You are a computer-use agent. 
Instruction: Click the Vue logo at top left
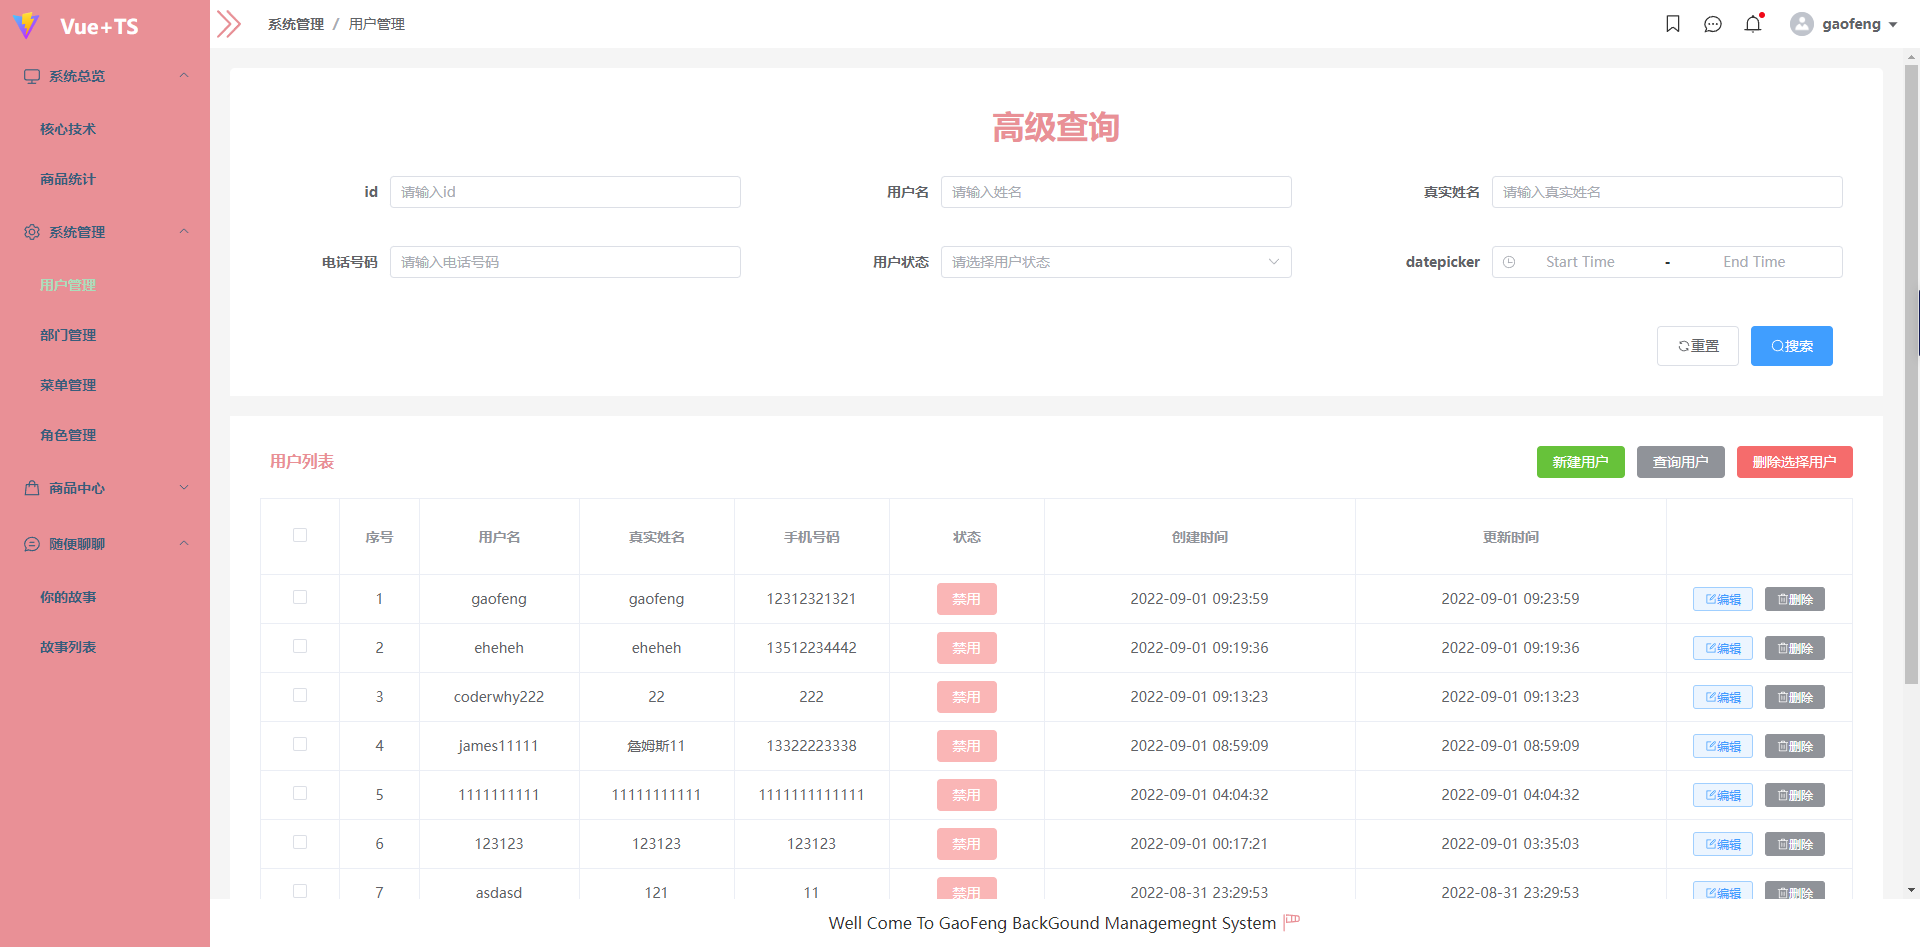[27, 25]
